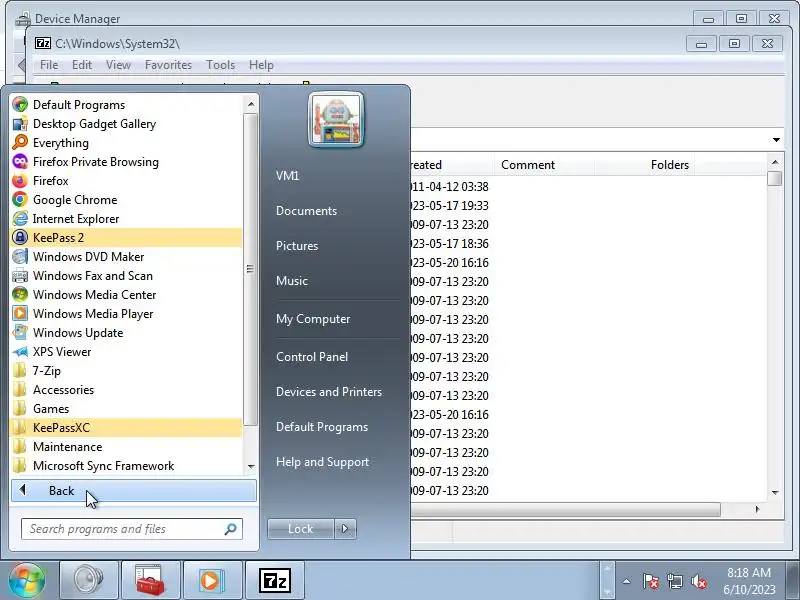Open Default Programs in right pane

(x=321, y=427)
